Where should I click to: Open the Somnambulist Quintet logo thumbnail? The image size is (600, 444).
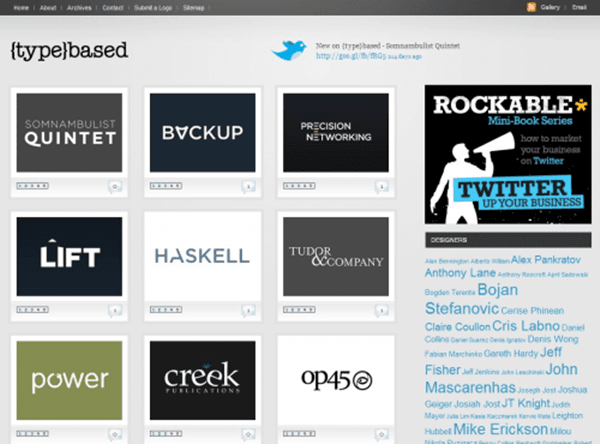click(69, 132)
